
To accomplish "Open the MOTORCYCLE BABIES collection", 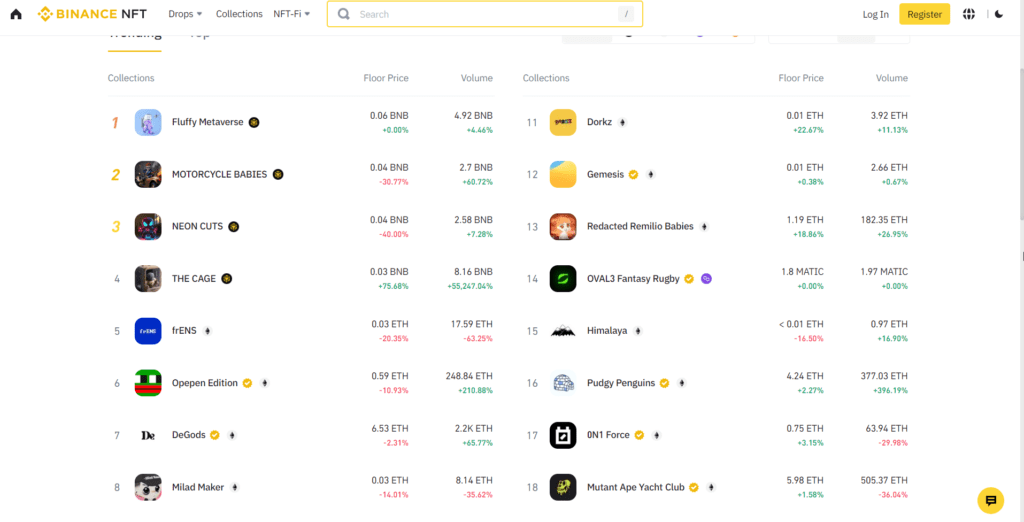I will tap(219, 174).
